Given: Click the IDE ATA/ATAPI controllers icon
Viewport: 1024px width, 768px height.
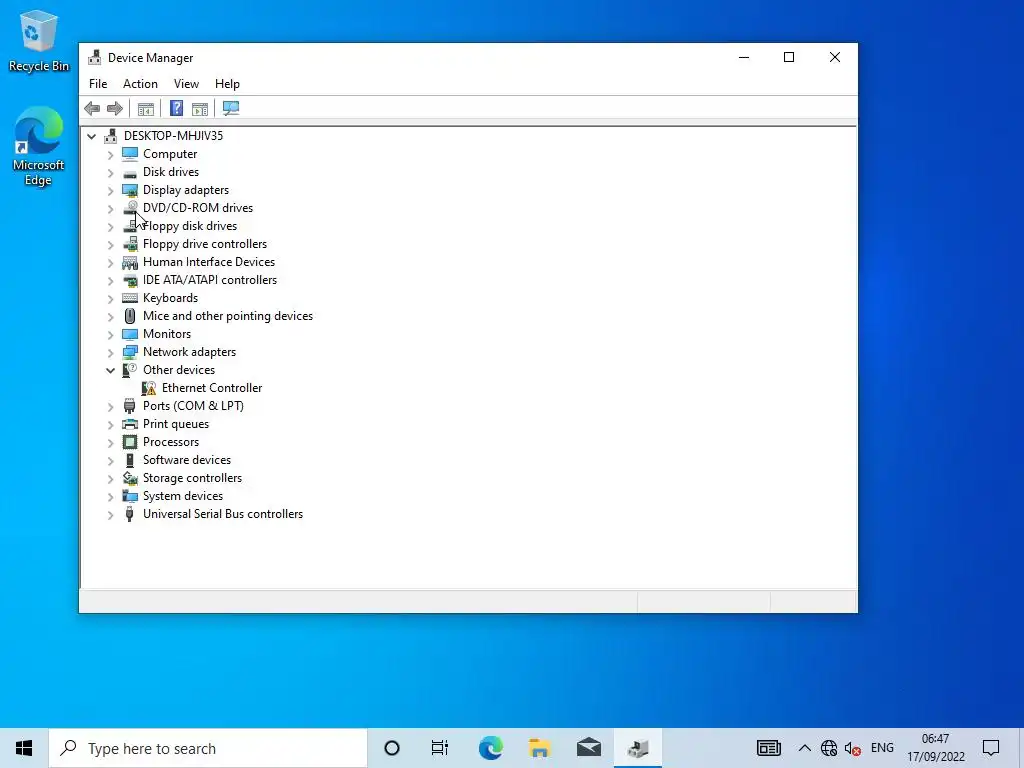Looking at the screenshot, I should coord(130,280).
